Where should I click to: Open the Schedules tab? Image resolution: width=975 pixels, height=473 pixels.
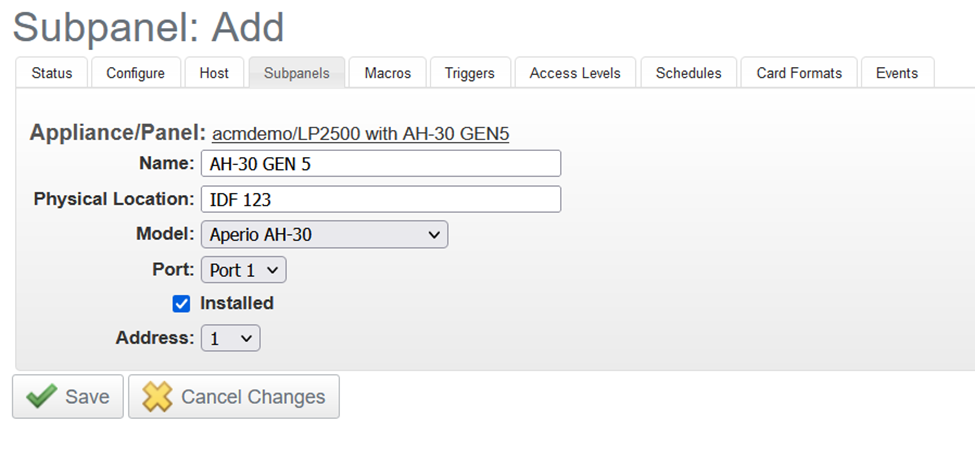click(x=688, y=73)
